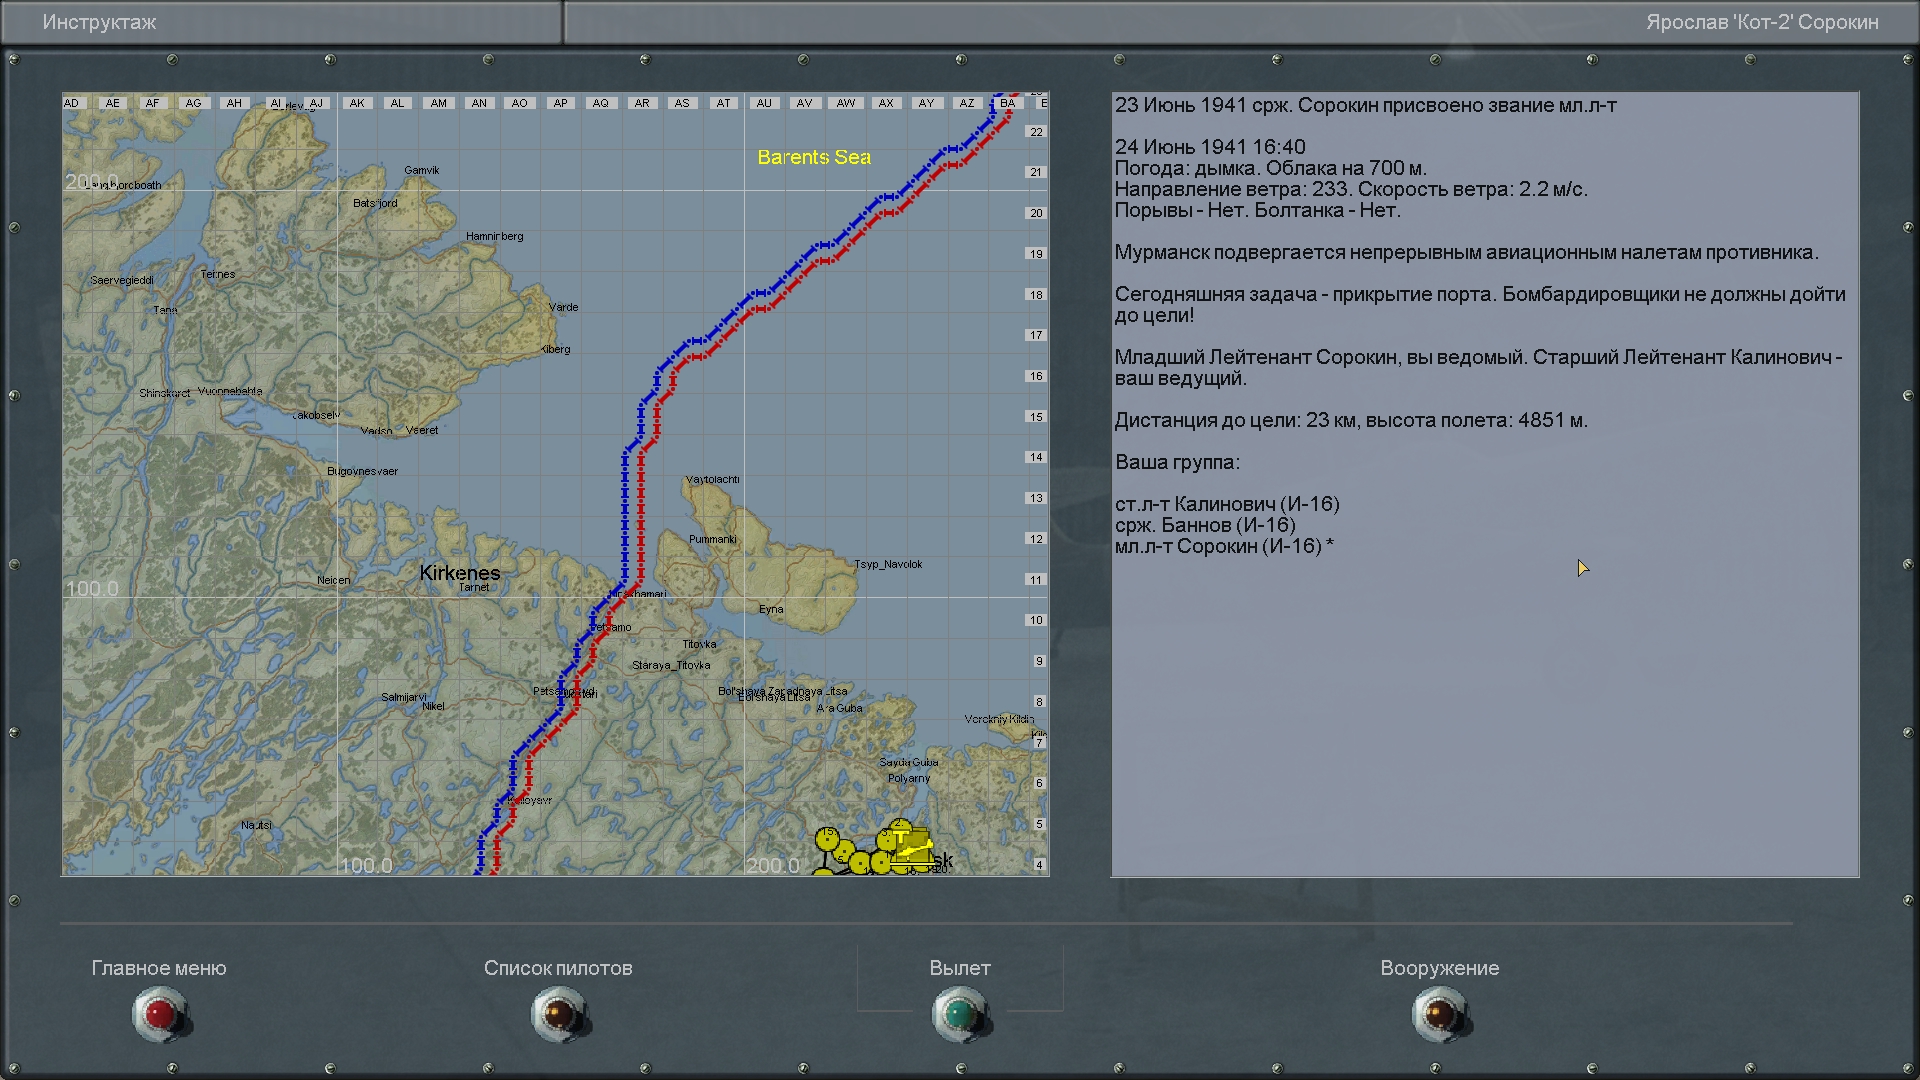
Task: Click the AU column grid label
Action: [764, 103]
